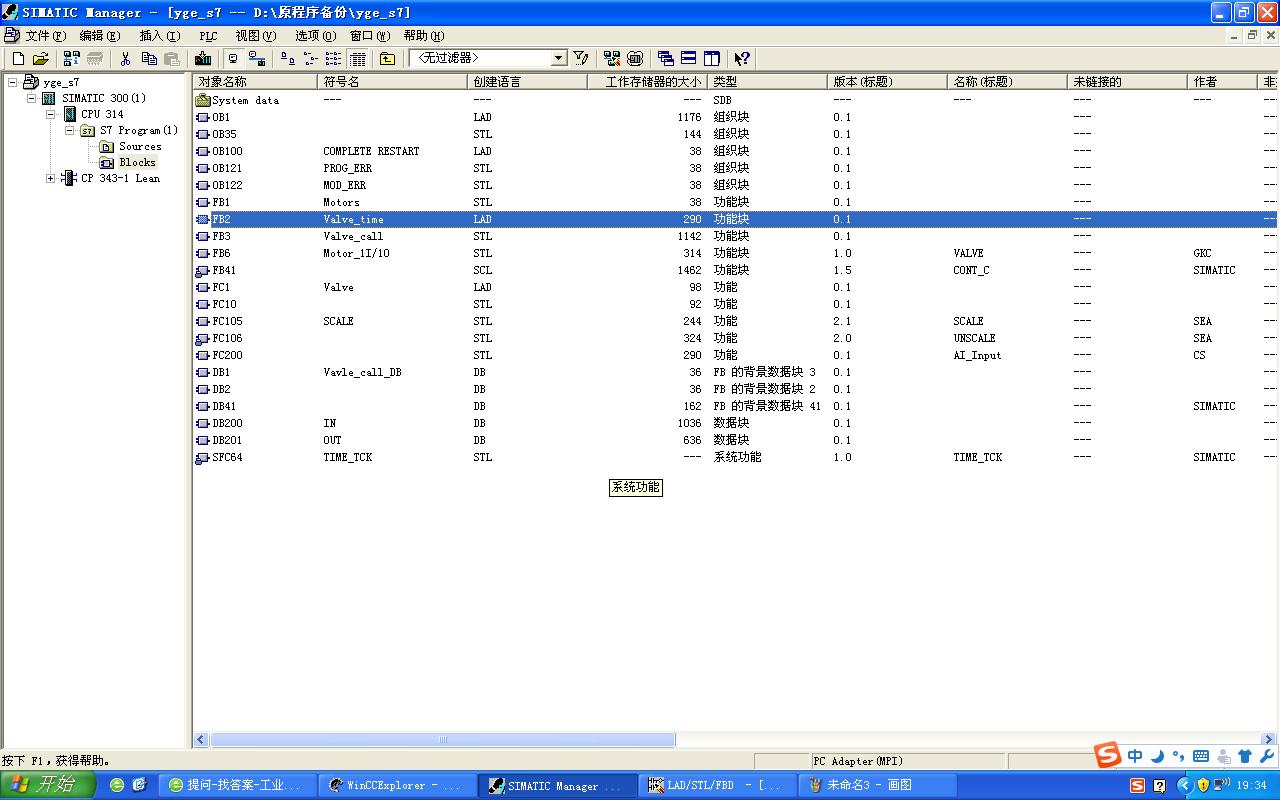Collapse the S7 Program(1) tree node
1280x800 pixels.
click(x=70, y=130)
